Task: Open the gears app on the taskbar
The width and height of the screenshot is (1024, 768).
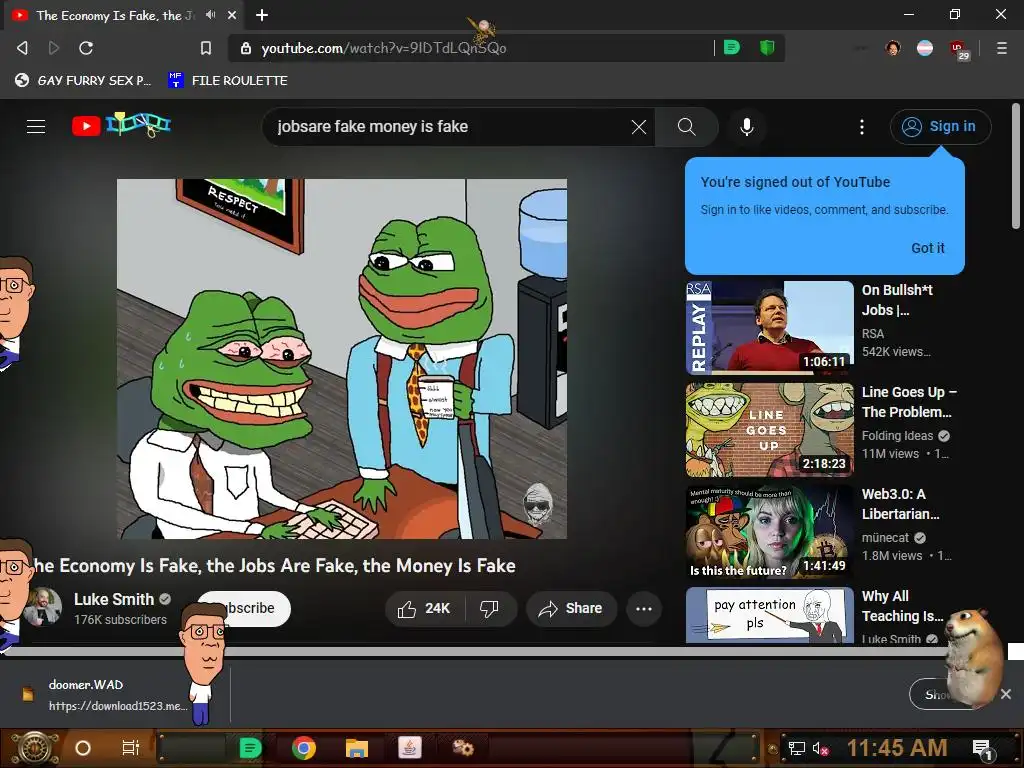Action: coord(463,748)
